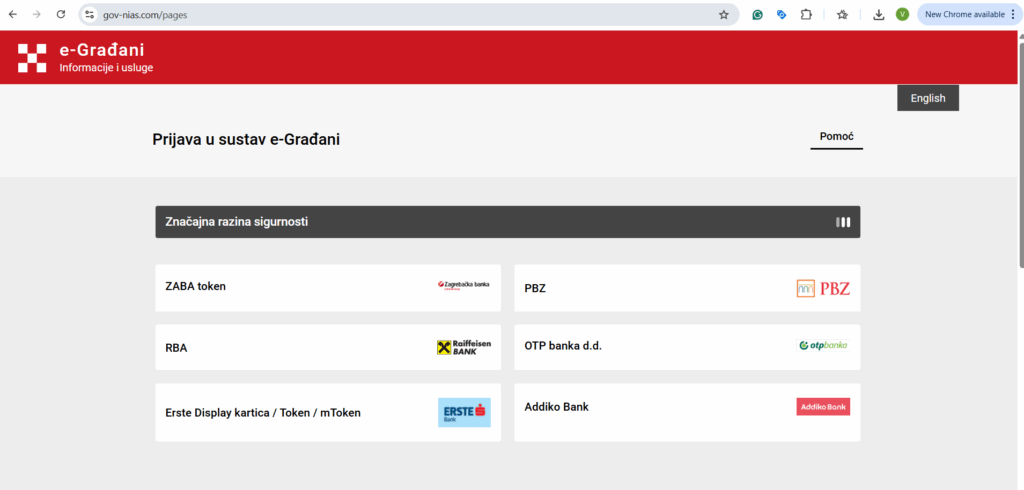
Task: Open the Grammarly extension icon
Action: [758, 14]
